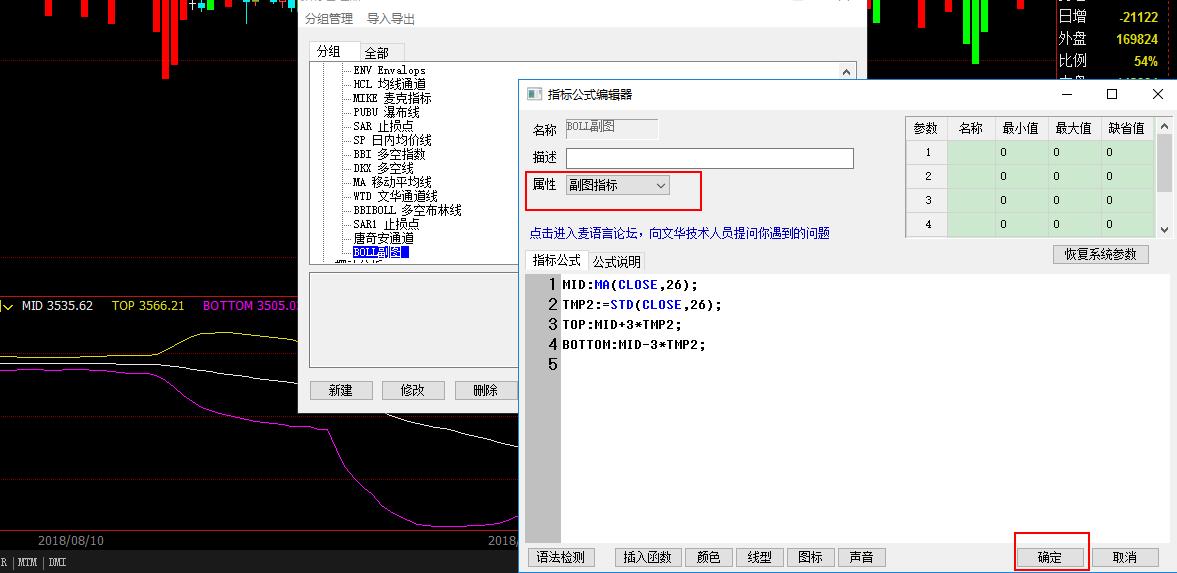The height and width of the screenshot is (573, 1177).
Task: Open the 麦语言论坛 forum link
Action: tap(679, 233)
